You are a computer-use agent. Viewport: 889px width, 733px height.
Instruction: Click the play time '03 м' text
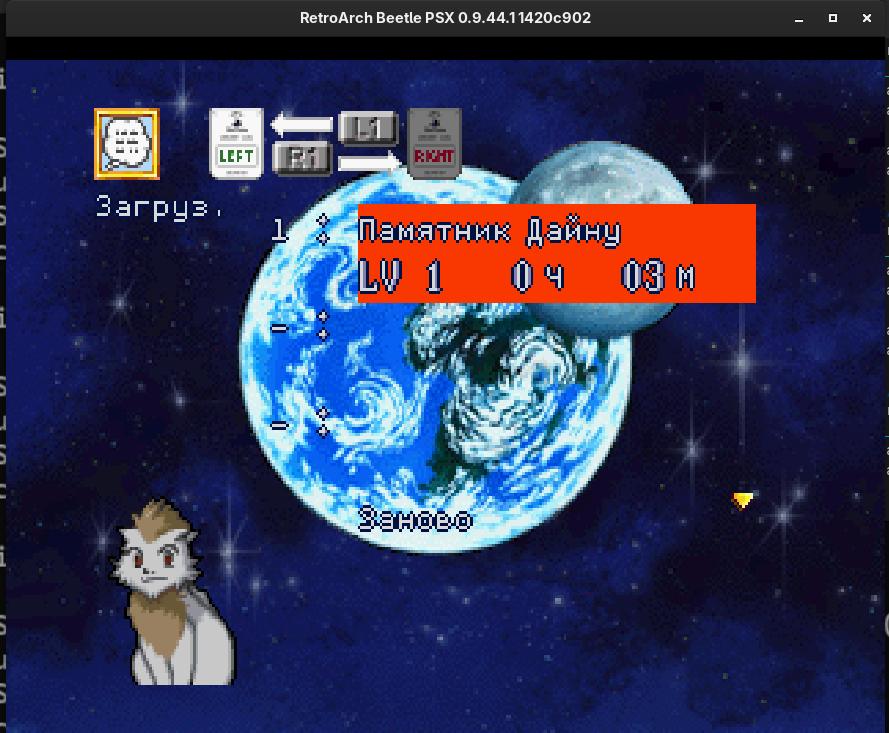[658, 277]
